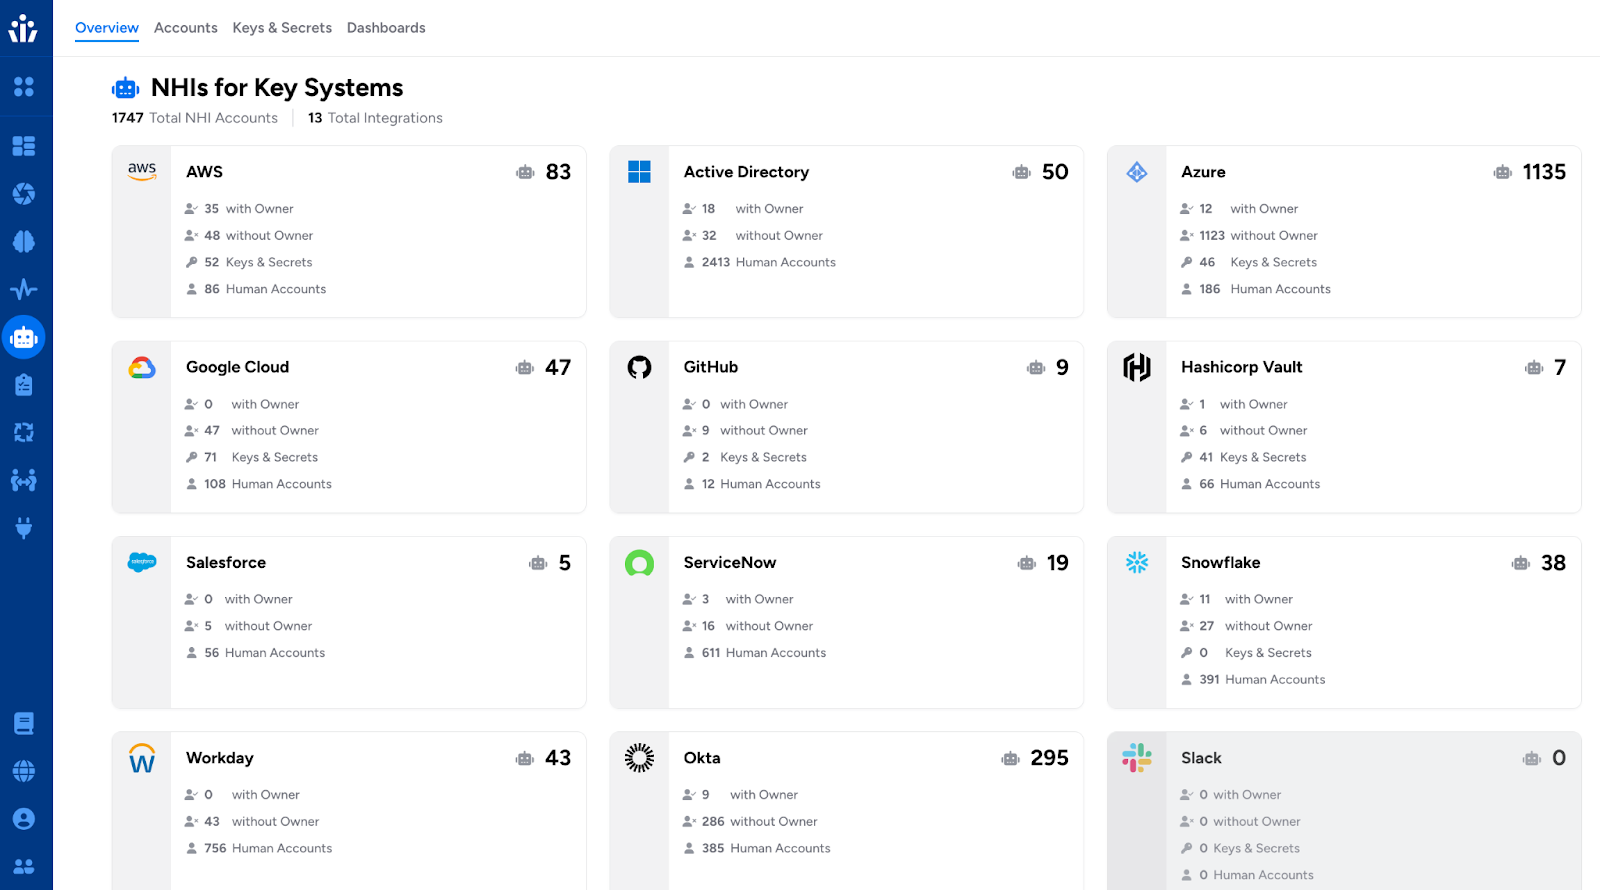Open the book documentation sidebar icon
This screenshot has height=890, width=1600.
coord(24,723)
